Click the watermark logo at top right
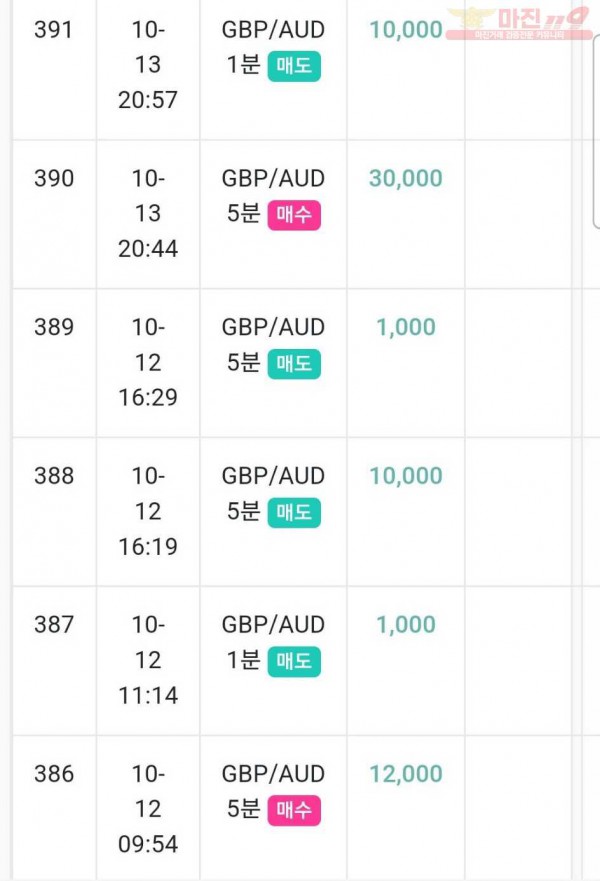Image resolution: width=600 pixels, height=881 pixels. (x=519, y=24)
